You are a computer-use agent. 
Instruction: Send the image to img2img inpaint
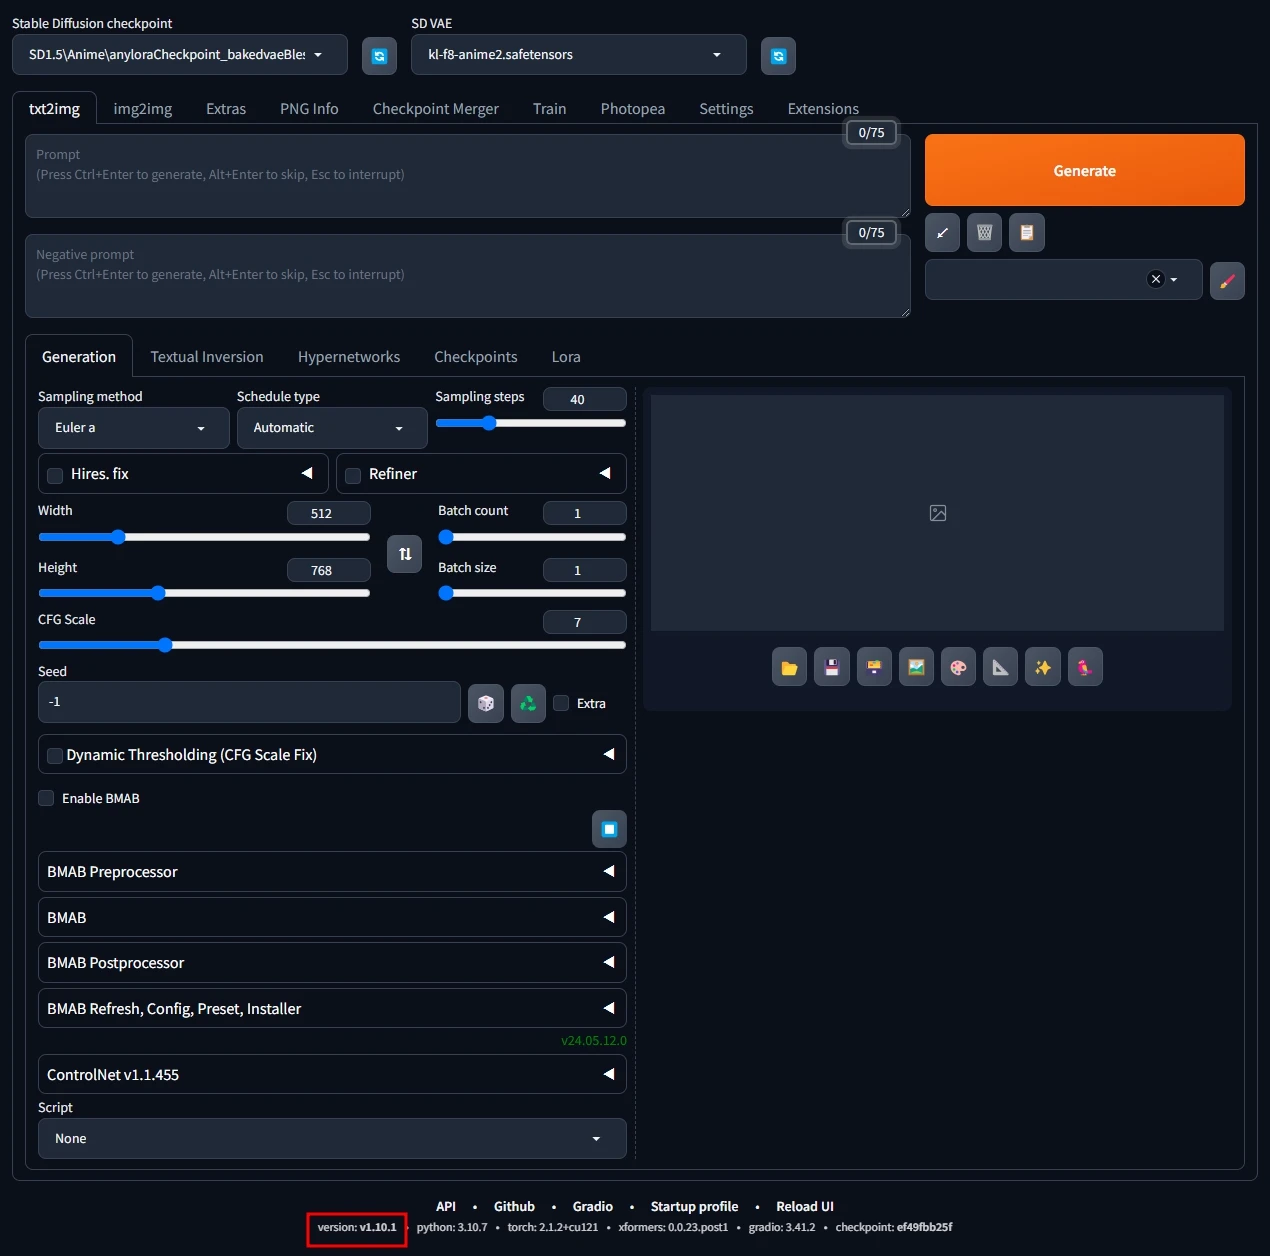point(958,667)
